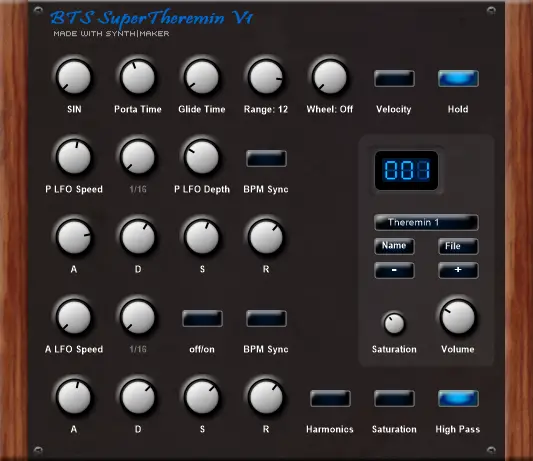Image resolution: width=533 pixels, height=461 pixels.
Task: Go to next preset with plus button
Action: click(x=458, y=270)
